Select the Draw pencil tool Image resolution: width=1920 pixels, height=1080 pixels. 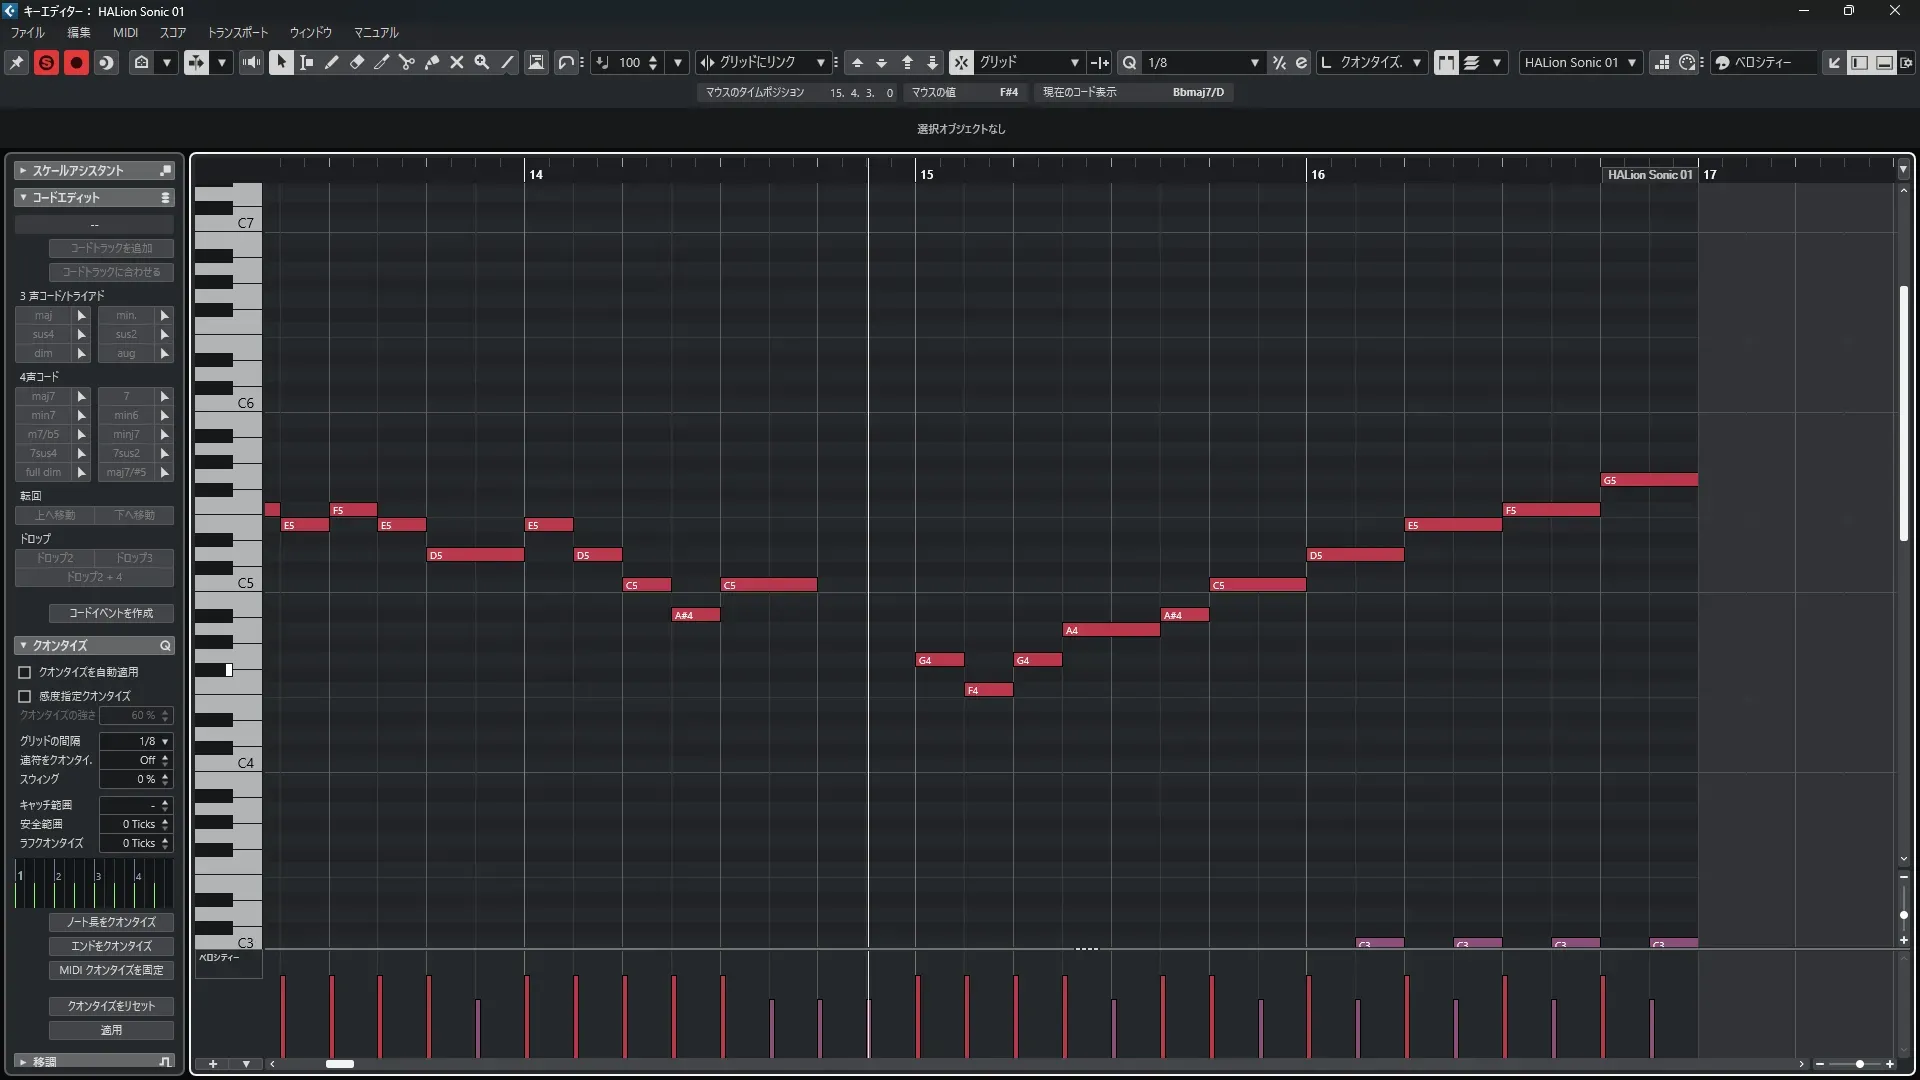point(332,62)
